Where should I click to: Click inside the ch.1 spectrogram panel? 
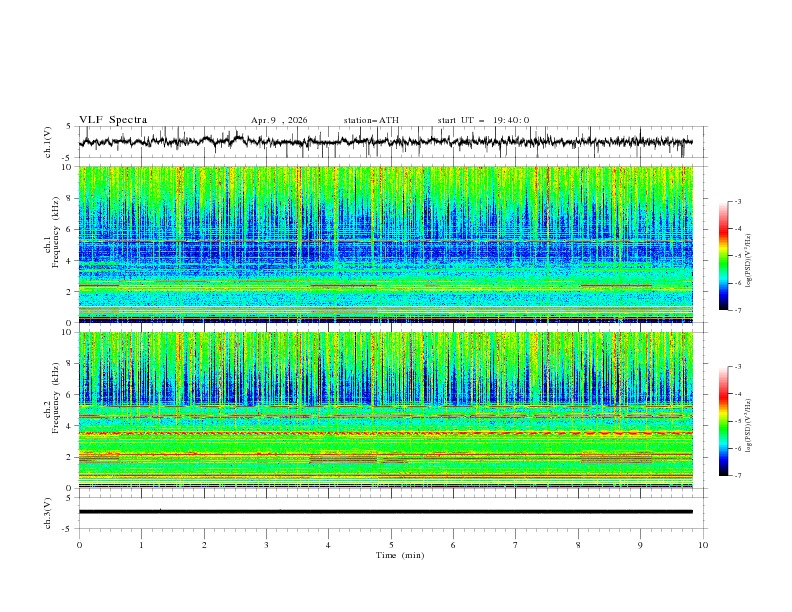coord(385,244)
